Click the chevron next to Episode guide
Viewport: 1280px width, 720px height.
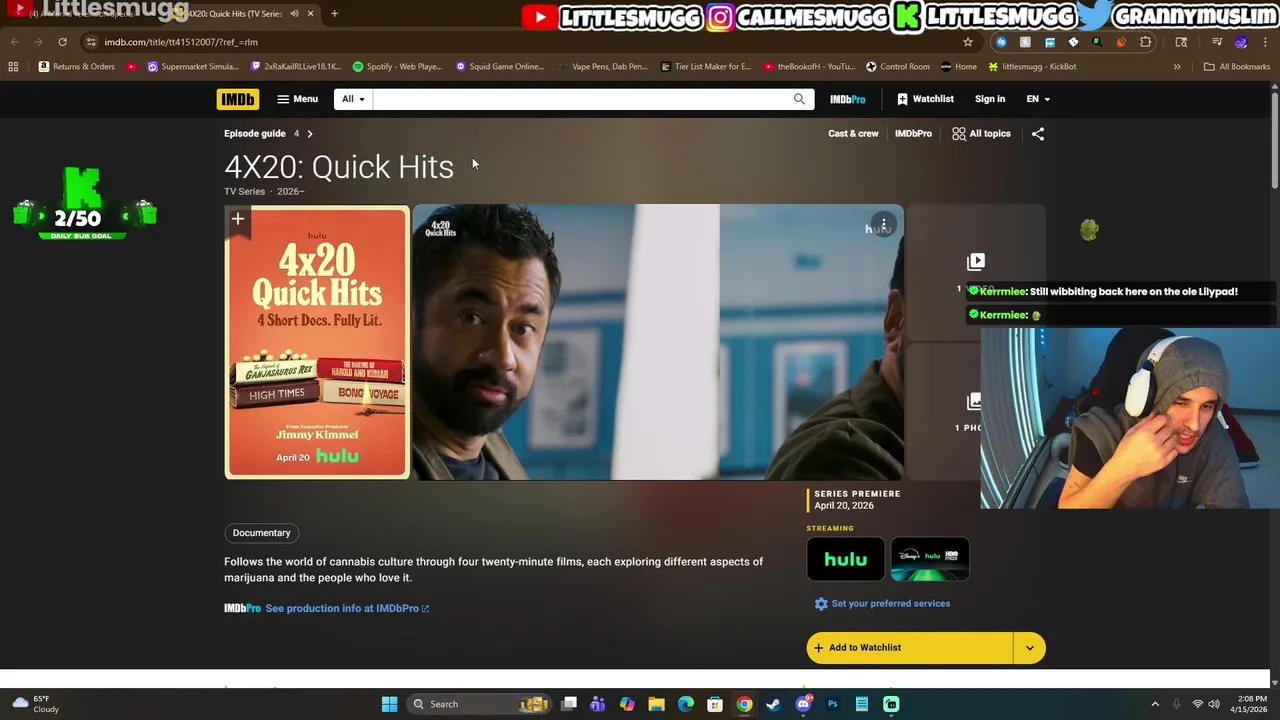coord(310,133)
